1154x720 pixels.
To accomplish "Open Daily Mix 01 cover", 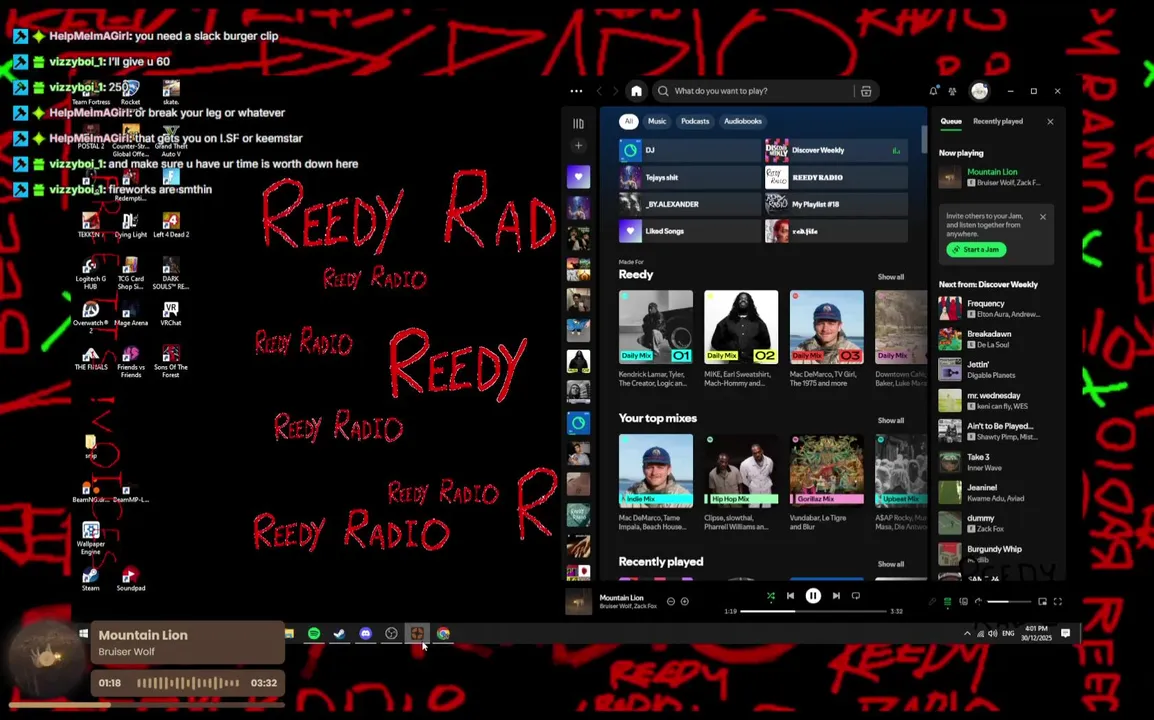I will 656,327.
